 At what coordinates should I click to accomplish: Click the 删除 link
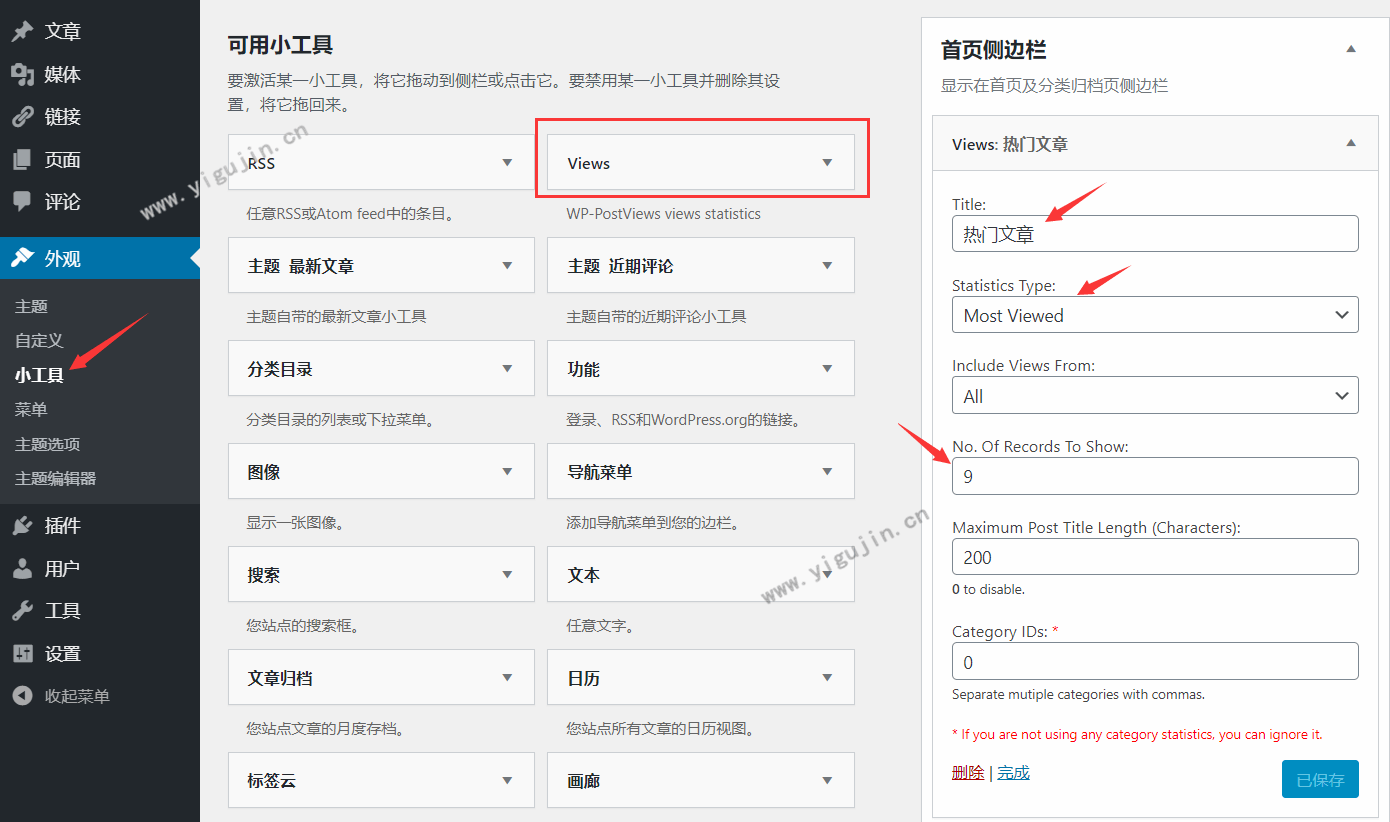967,773
